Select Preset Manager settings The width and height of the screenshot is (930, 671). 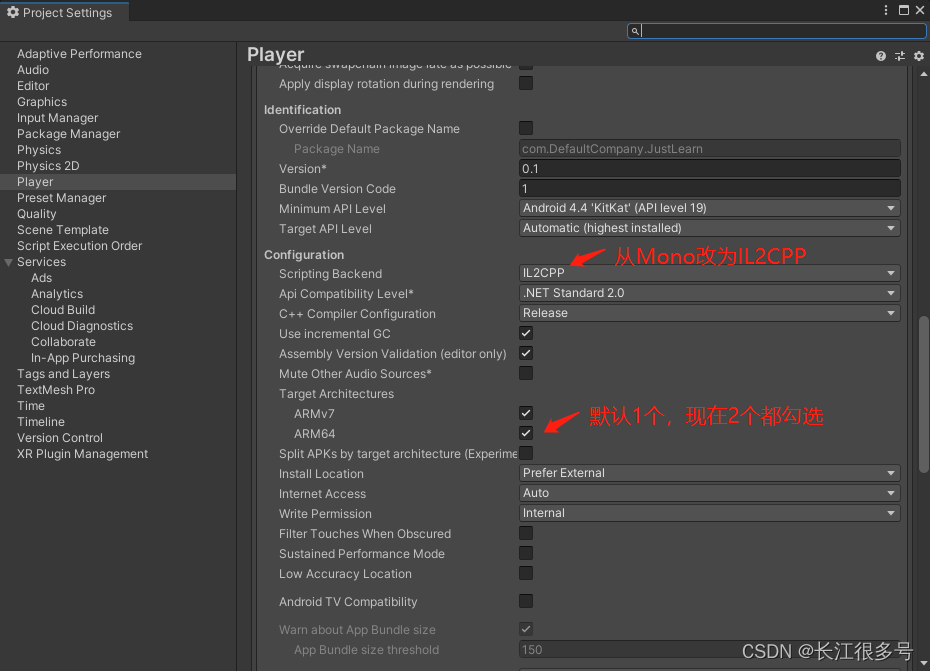(x=62, y=198)
